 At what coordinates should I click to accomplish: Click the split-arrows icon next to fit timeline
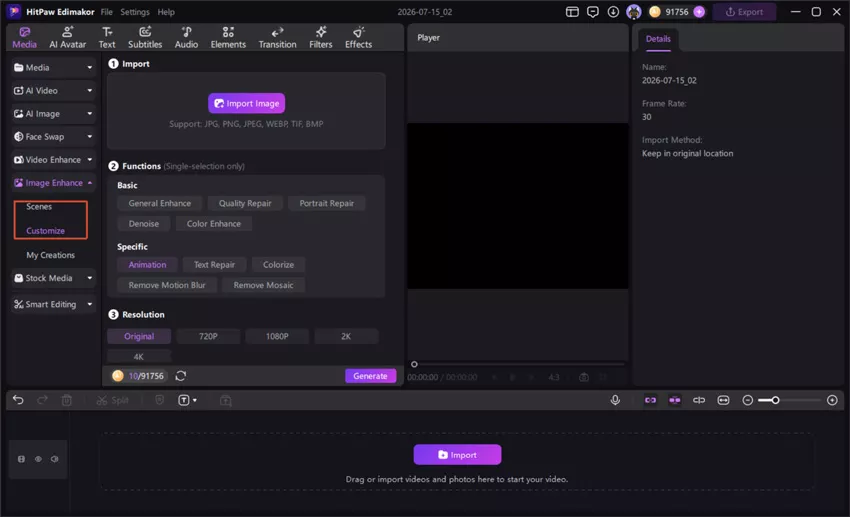click(699, 400)
